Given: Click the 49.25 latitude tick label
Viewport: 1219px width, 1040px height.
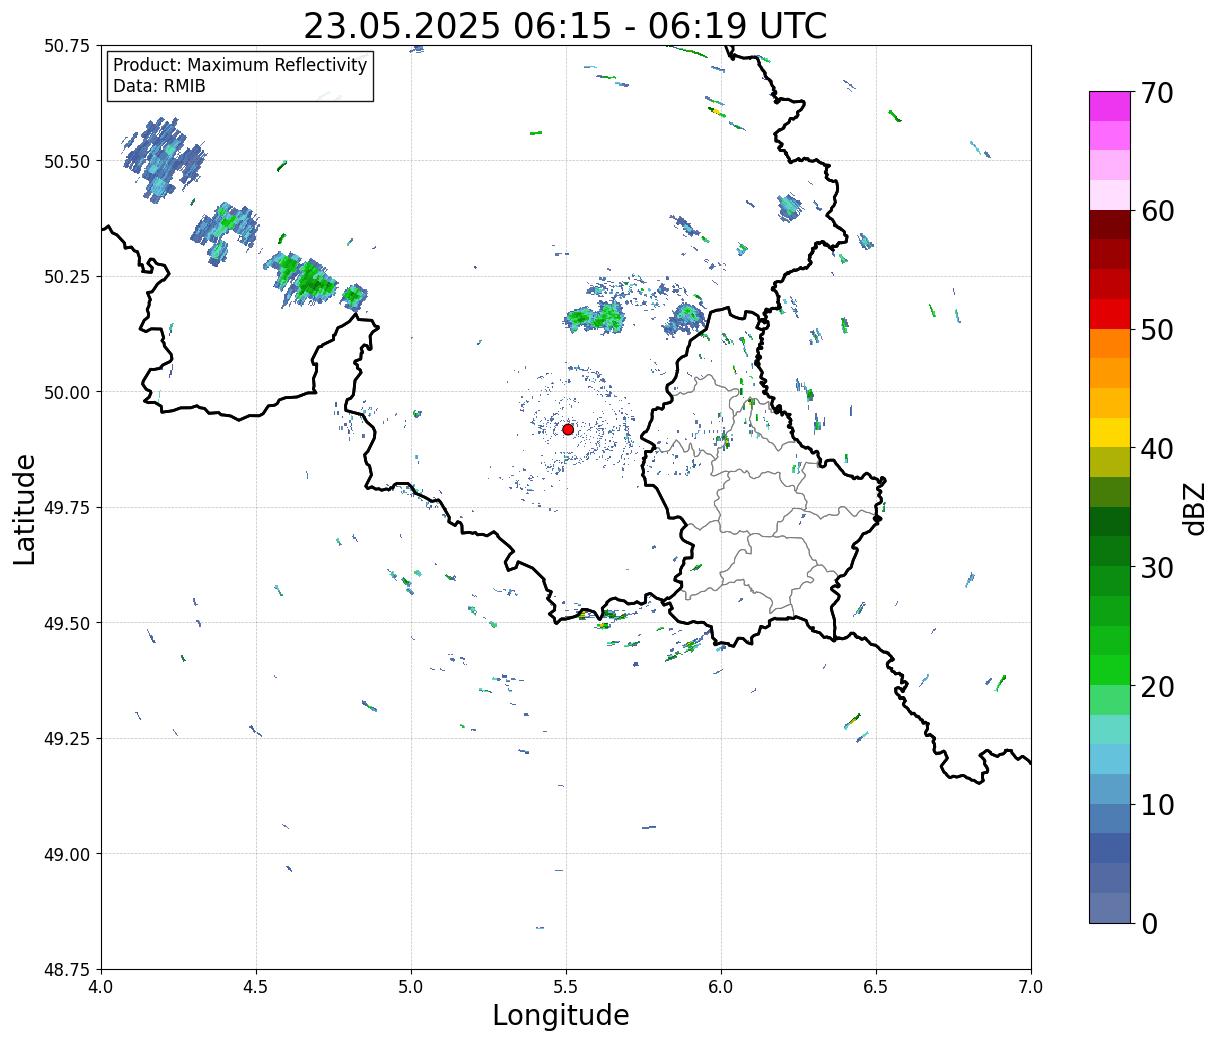Looking at the screenshot, I should (67, 739).
